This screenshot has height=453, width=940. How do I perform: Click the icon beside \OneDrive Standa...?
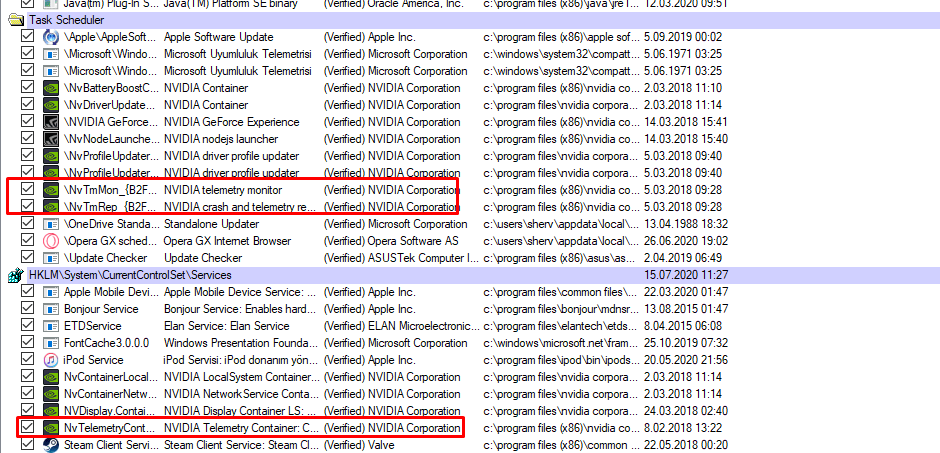point(51,224)
